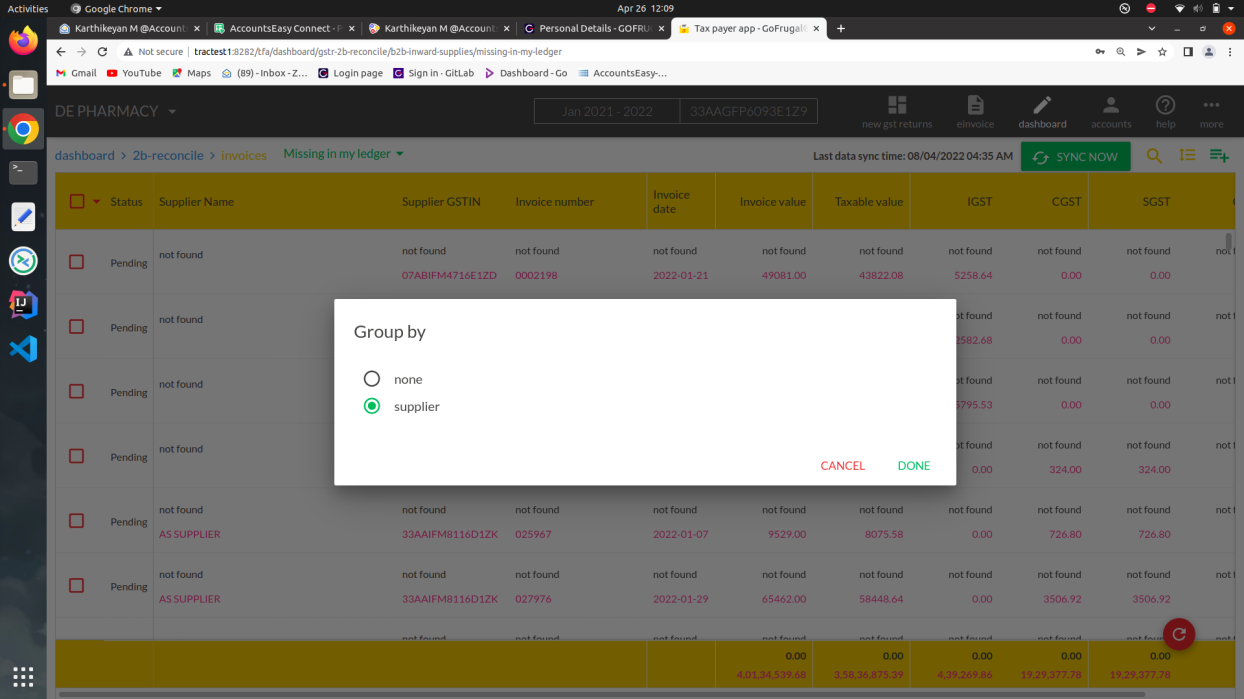
Task: Open Files app from the dock
Action: click(x=23, y=85)
